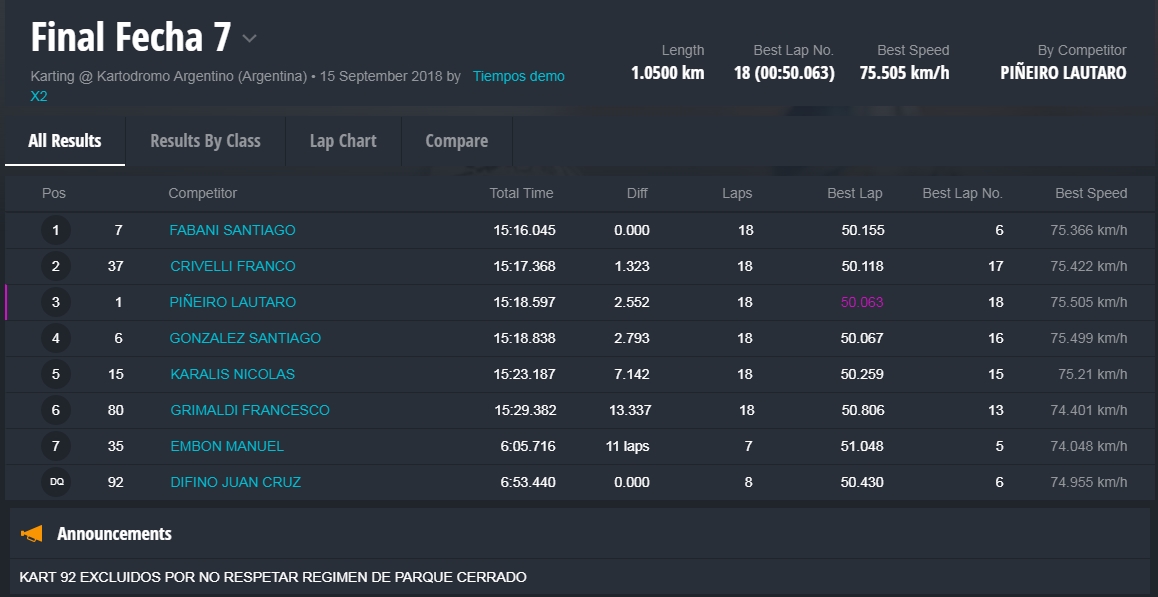Click position 1 circle badge
The width and height of the screenshot is (1158, 597).
[56, 230]
